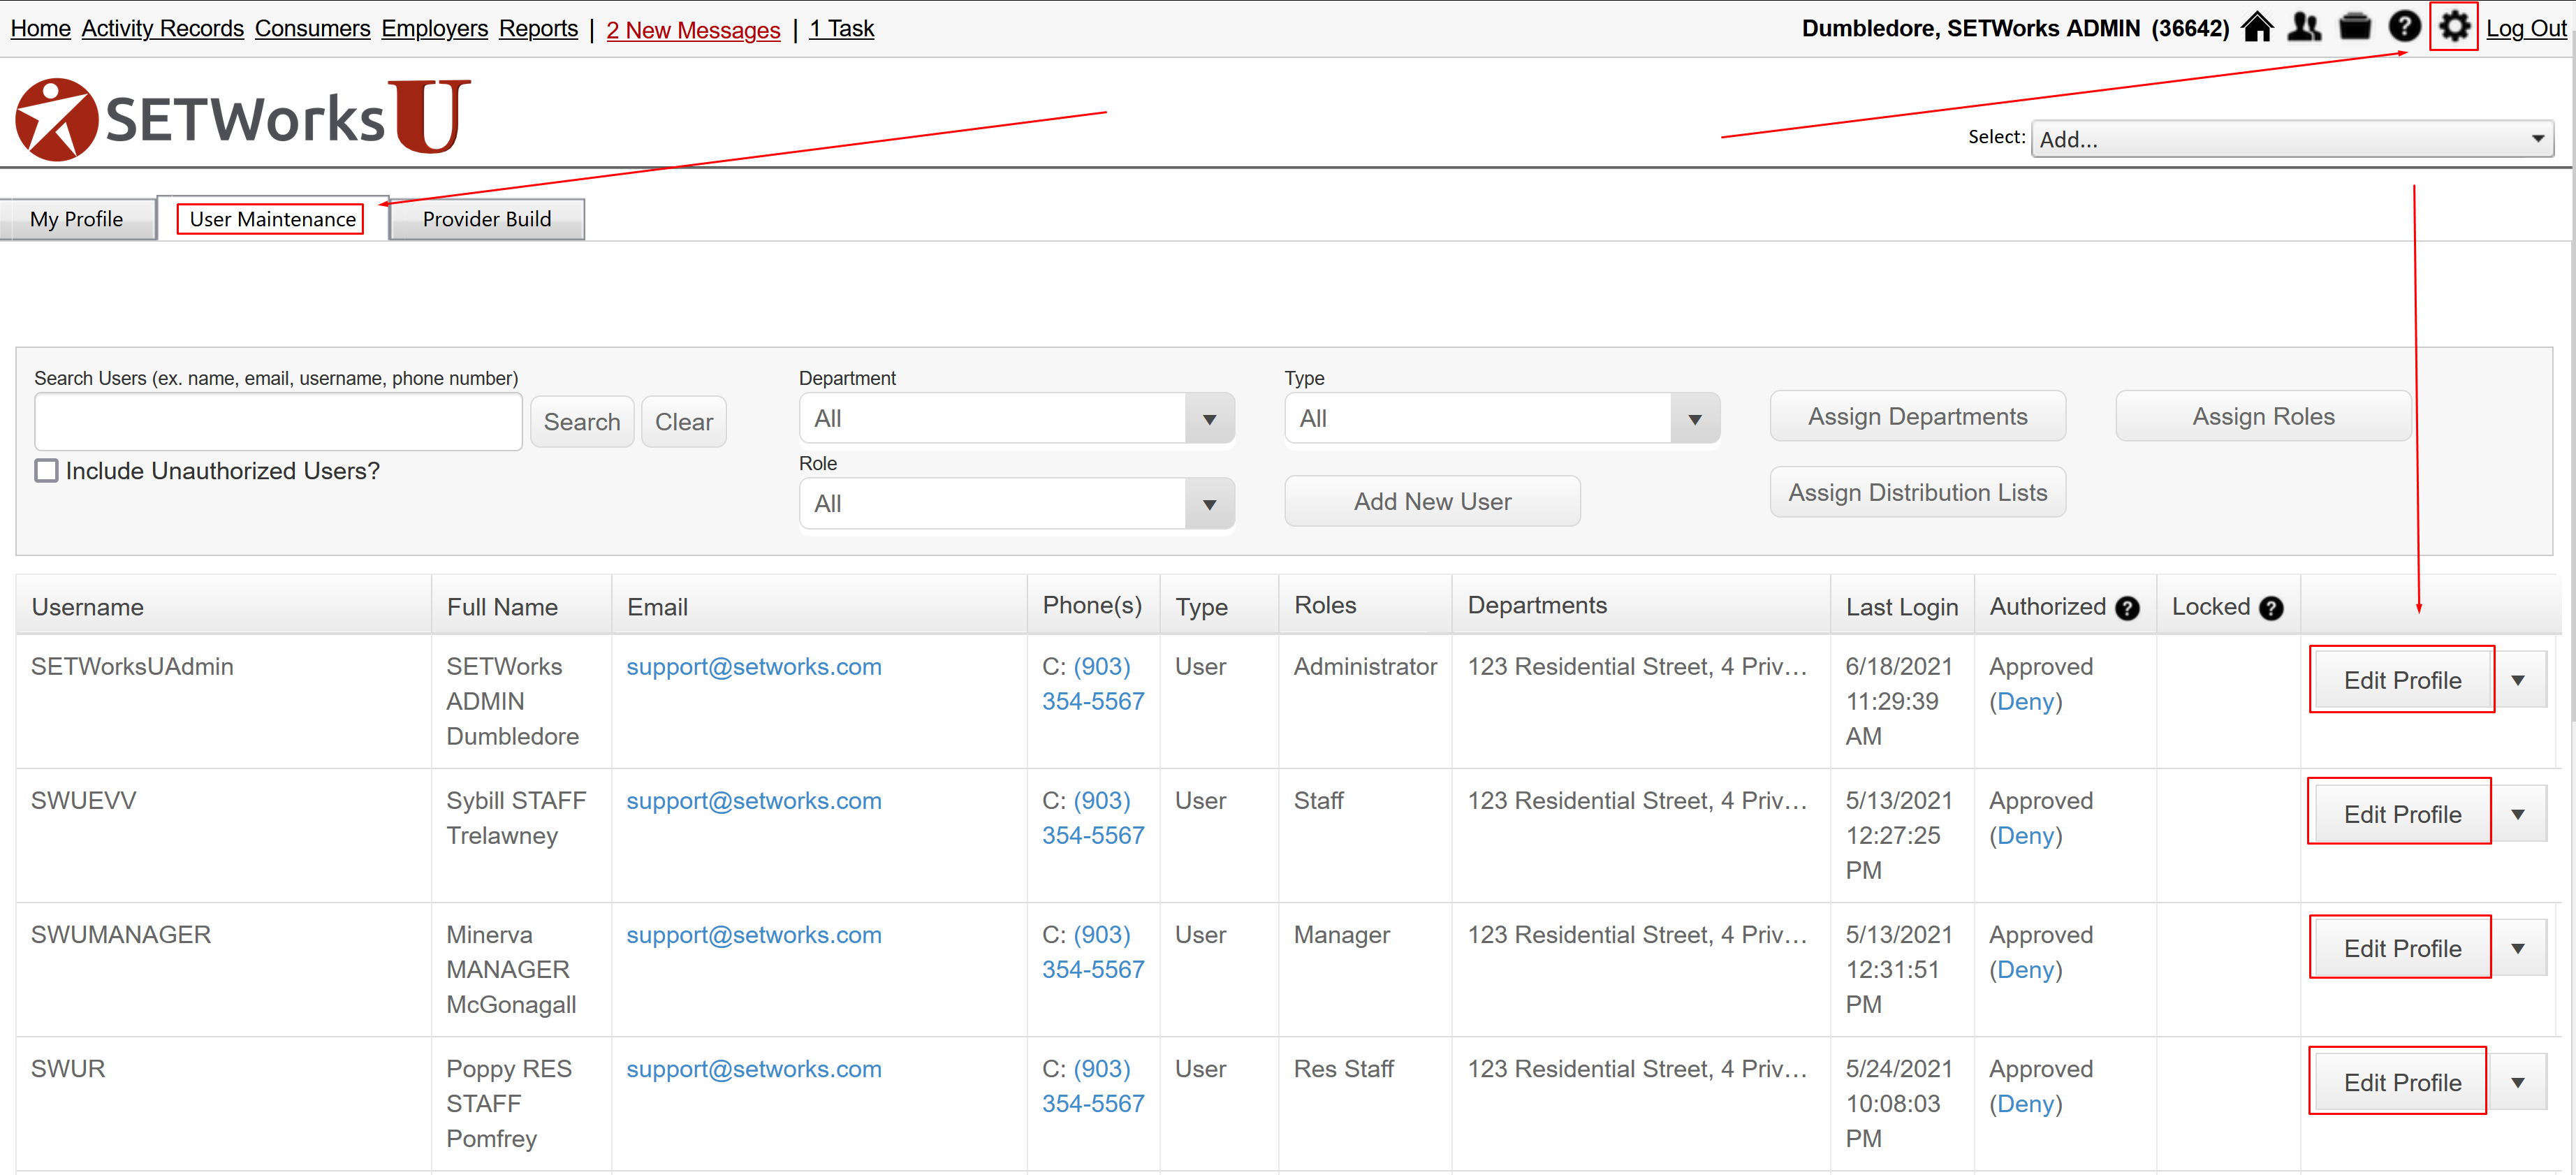Open Reports menu
Viewport: 2576px width, 1175px height.
[x=538, y=28]
